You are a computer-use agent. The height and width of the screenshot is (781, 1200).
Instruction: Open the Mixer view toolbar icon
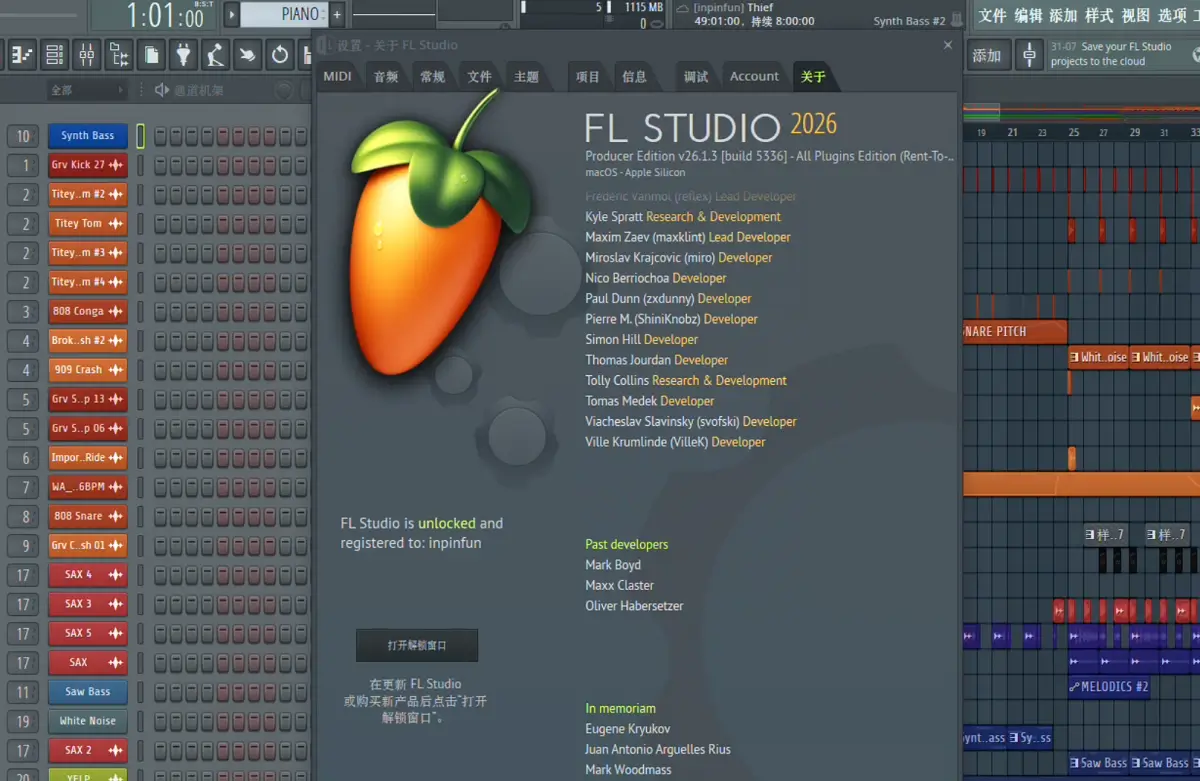click(87, 54)
